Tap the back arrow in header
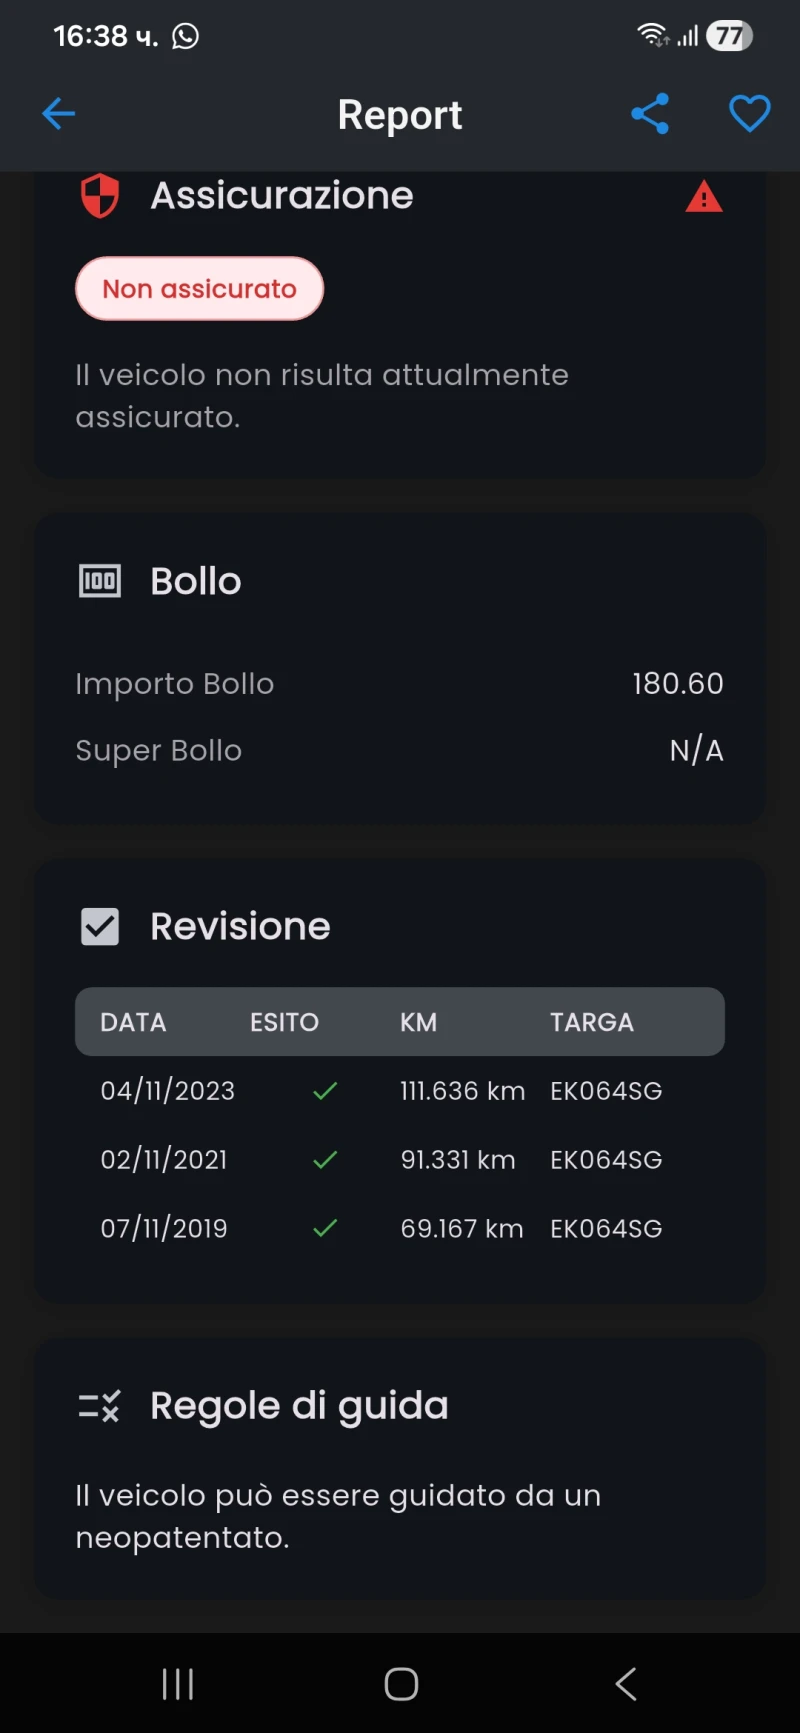 [x=59, y=114]
